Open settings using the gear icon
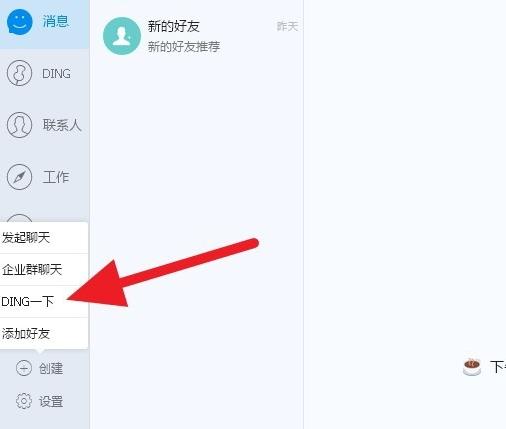This screenshot has height=429, width=506. click(x=24, y=401)
